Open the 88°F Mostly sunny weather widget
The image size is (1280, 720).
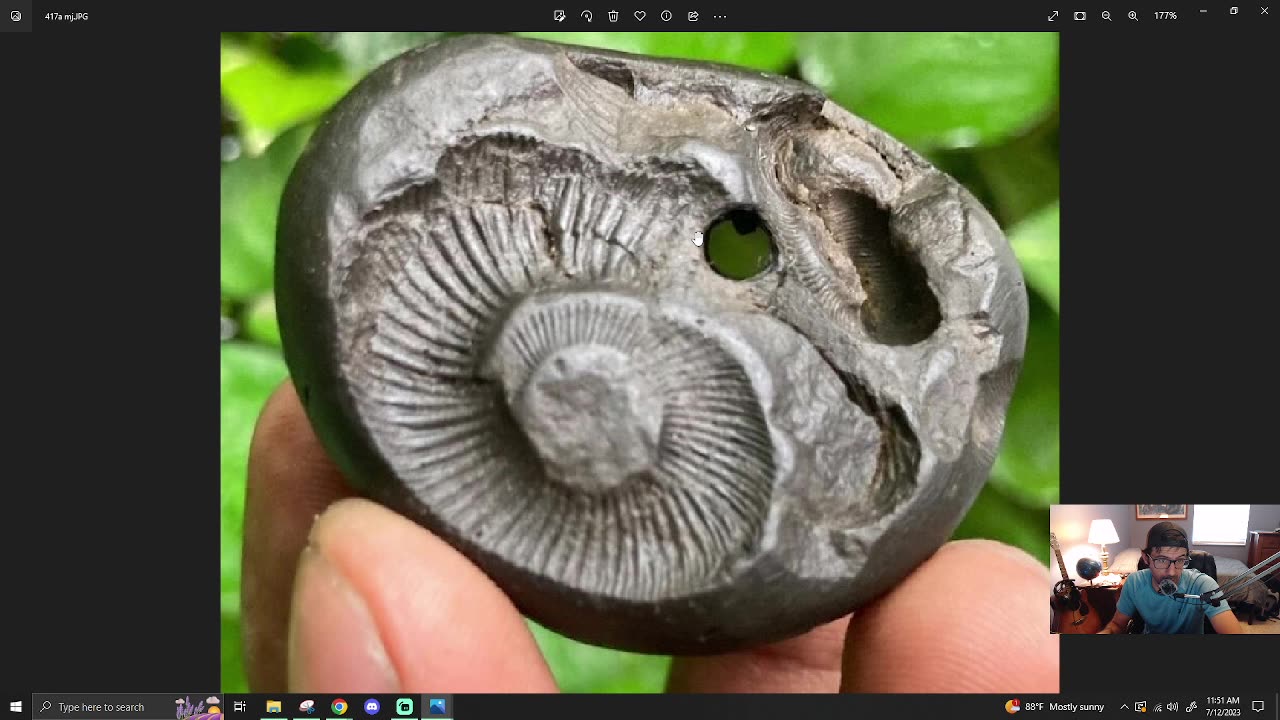[x=1055, y=707]
